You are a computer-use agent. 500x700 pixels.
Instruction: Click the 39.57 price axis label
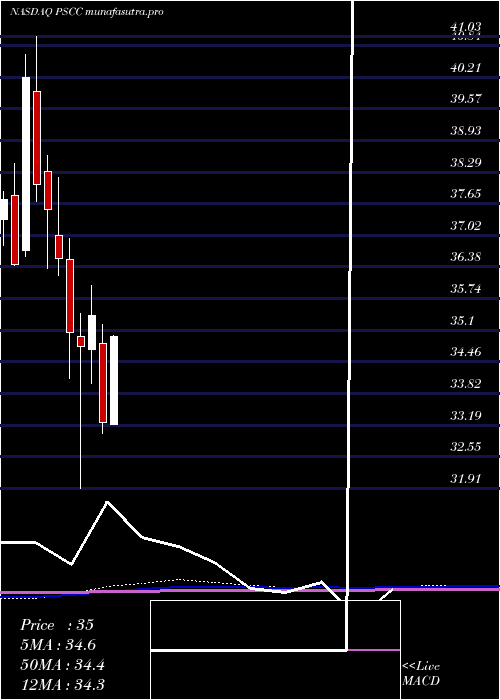pos(466,99)
